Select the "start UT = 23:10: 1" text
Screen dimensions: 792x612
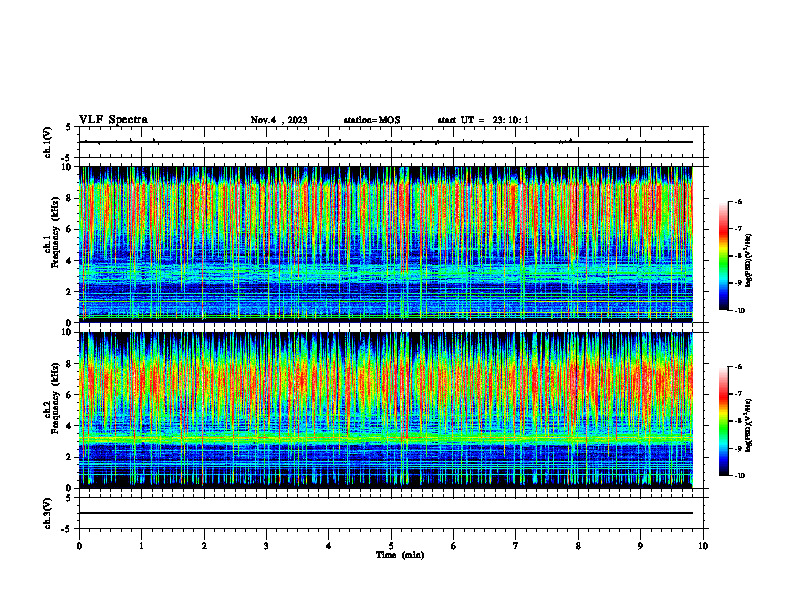[483, 120]
